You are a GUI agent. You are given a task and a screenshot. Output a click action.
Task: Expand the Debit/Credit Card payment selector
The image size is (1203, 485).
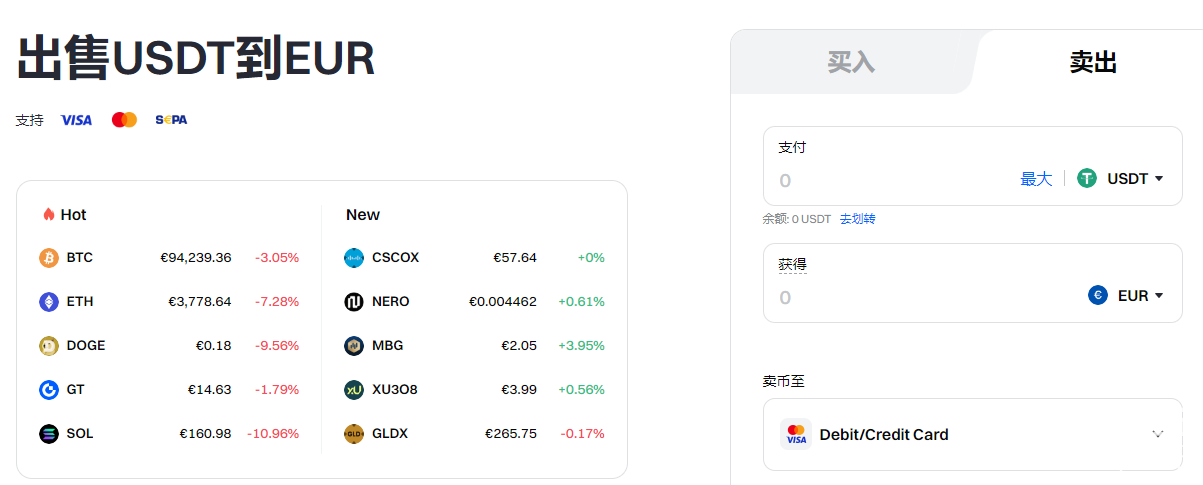[x=1157, y=434]
